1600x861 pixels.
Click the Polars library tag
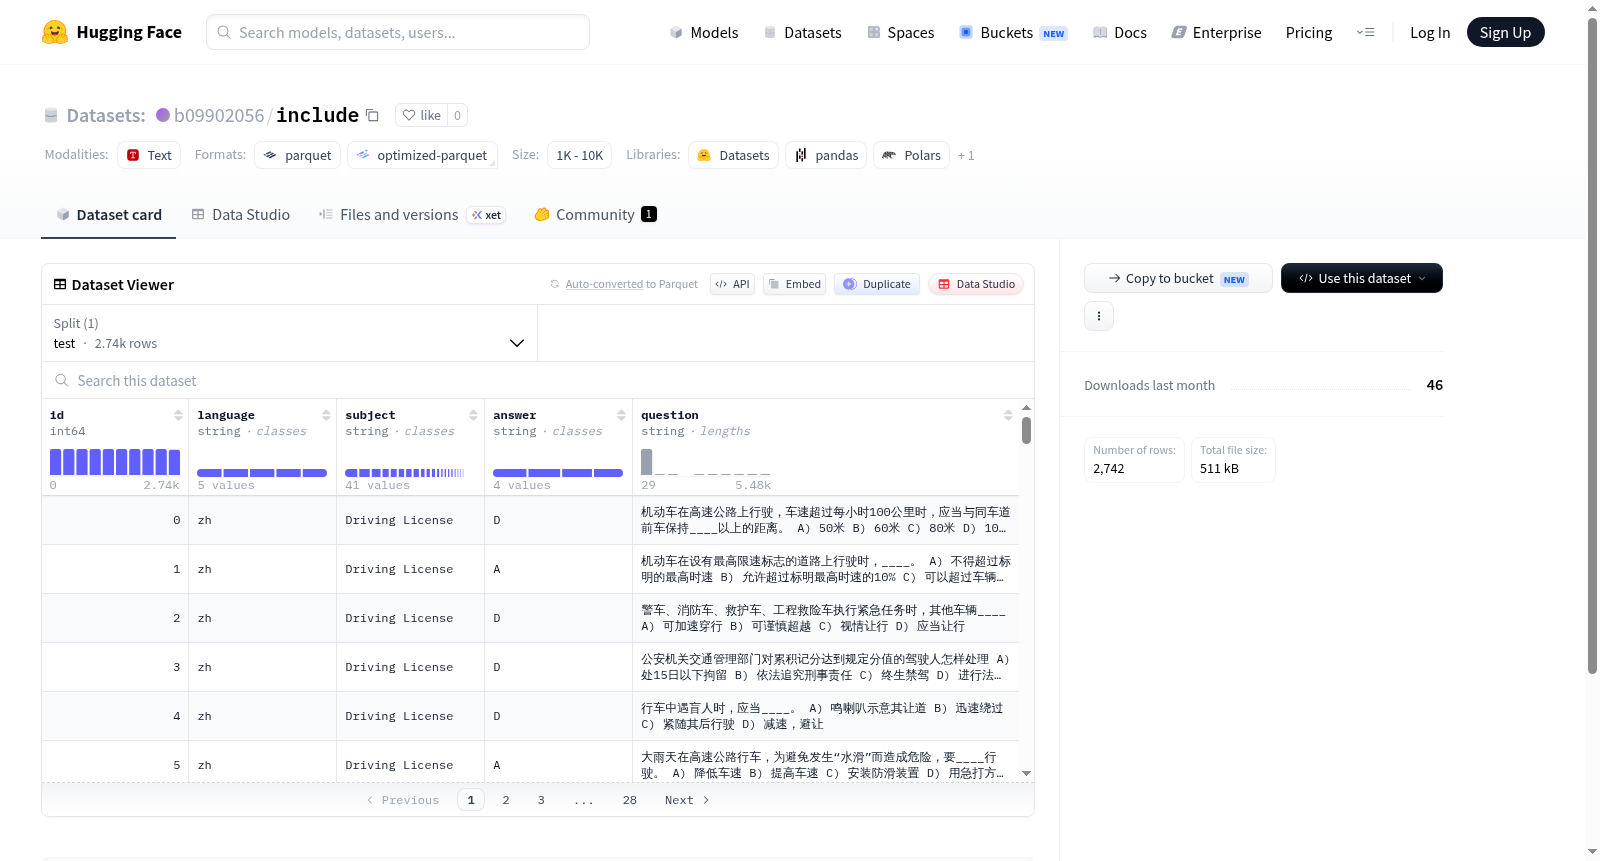[911, 155]
